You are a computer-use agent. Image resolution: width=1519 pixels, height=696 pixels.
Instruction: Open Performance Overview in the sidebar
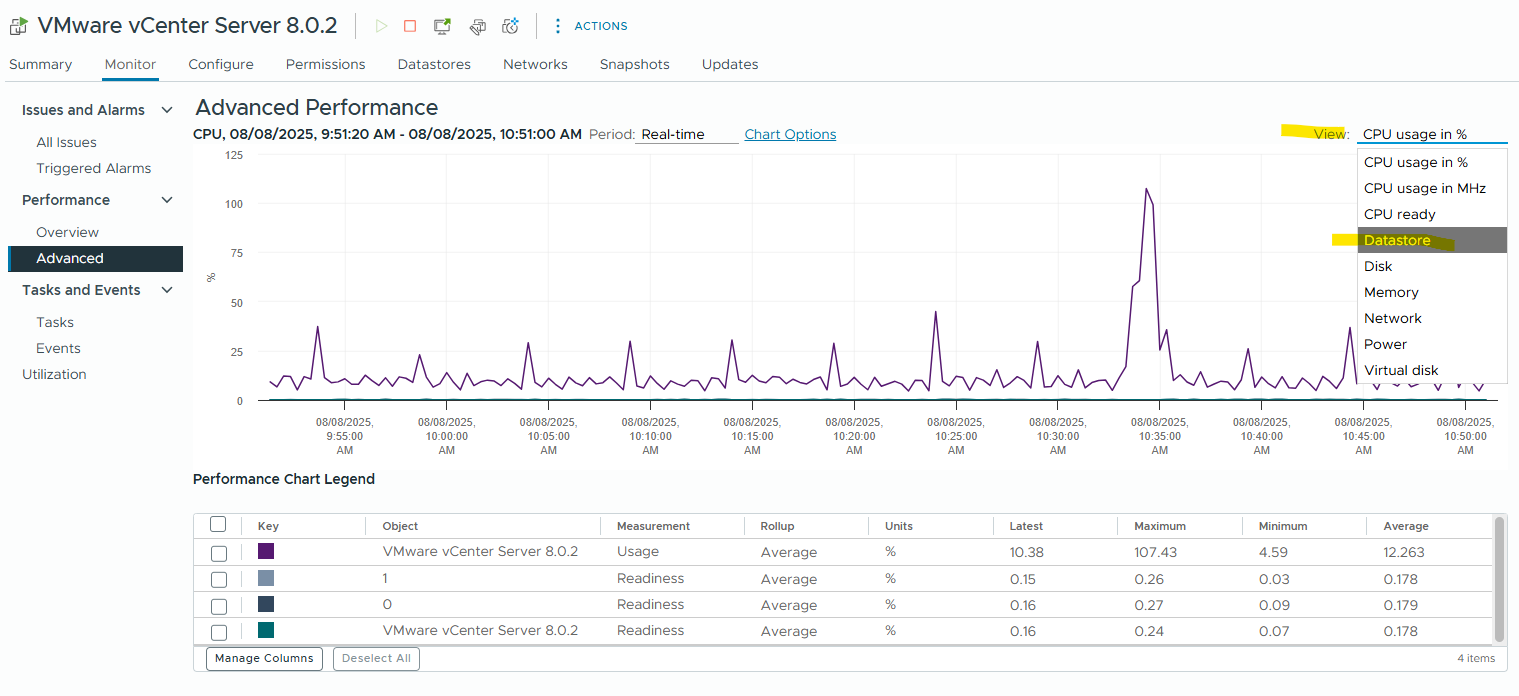(67, 232)
